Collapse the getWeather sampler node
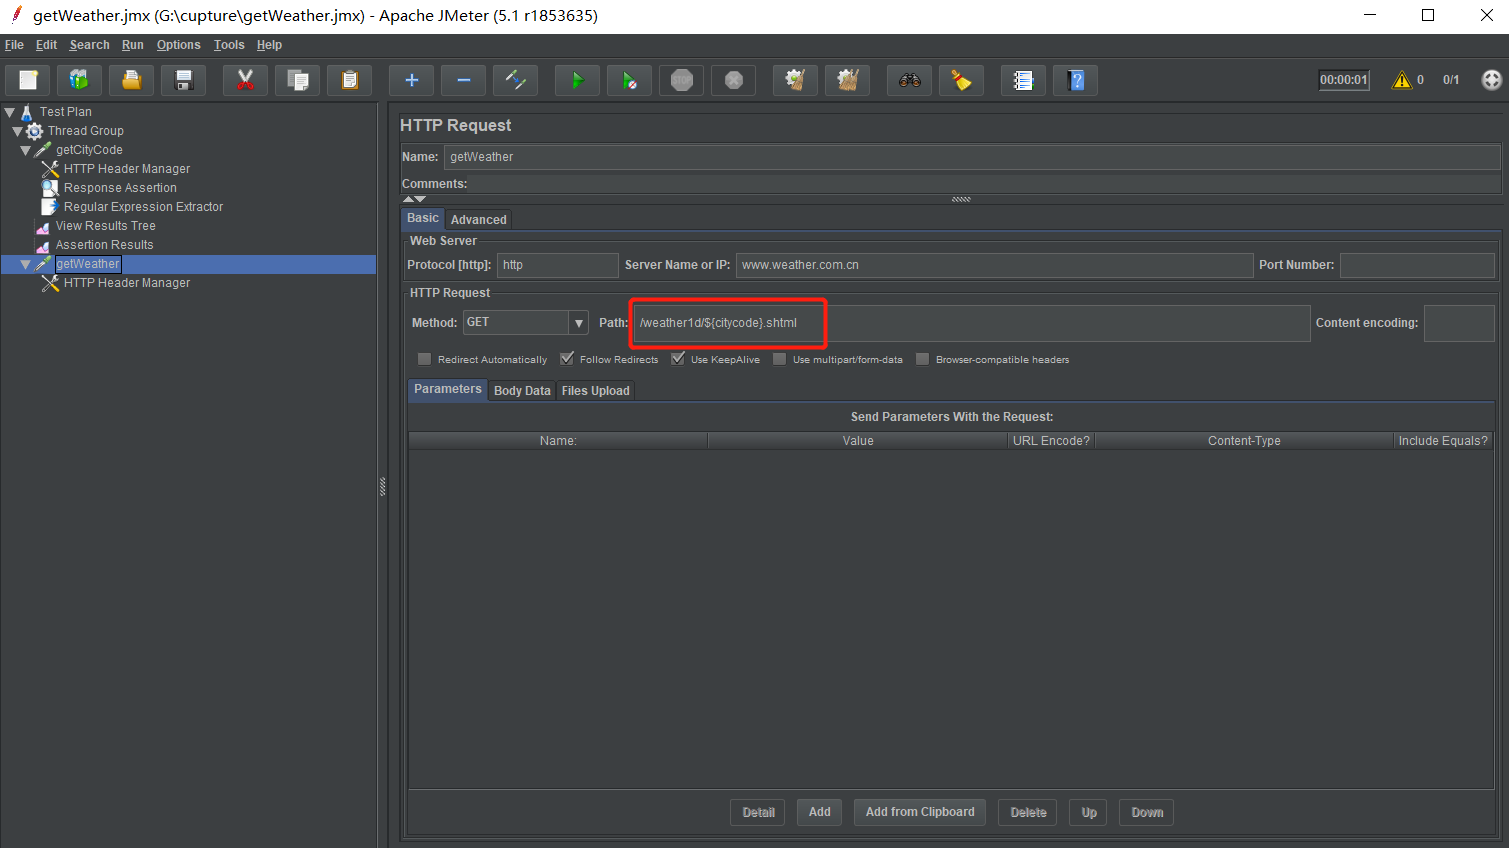This screenshot has width=1509, height=848. pos(26,264)
